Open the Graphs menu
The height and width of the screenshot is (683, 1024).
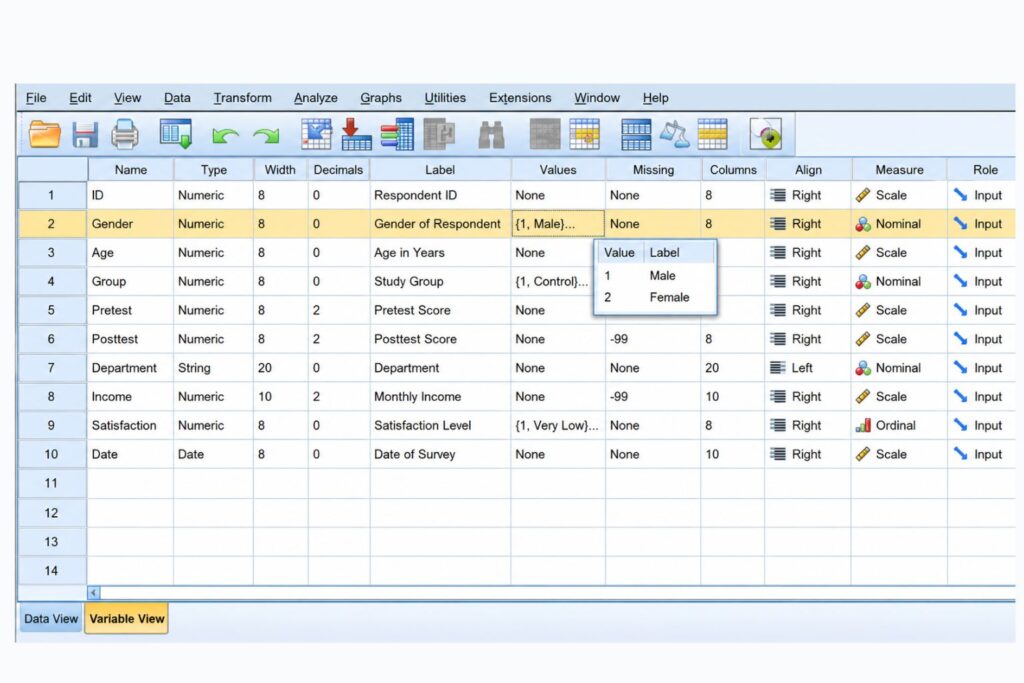(x=381, y=98)
